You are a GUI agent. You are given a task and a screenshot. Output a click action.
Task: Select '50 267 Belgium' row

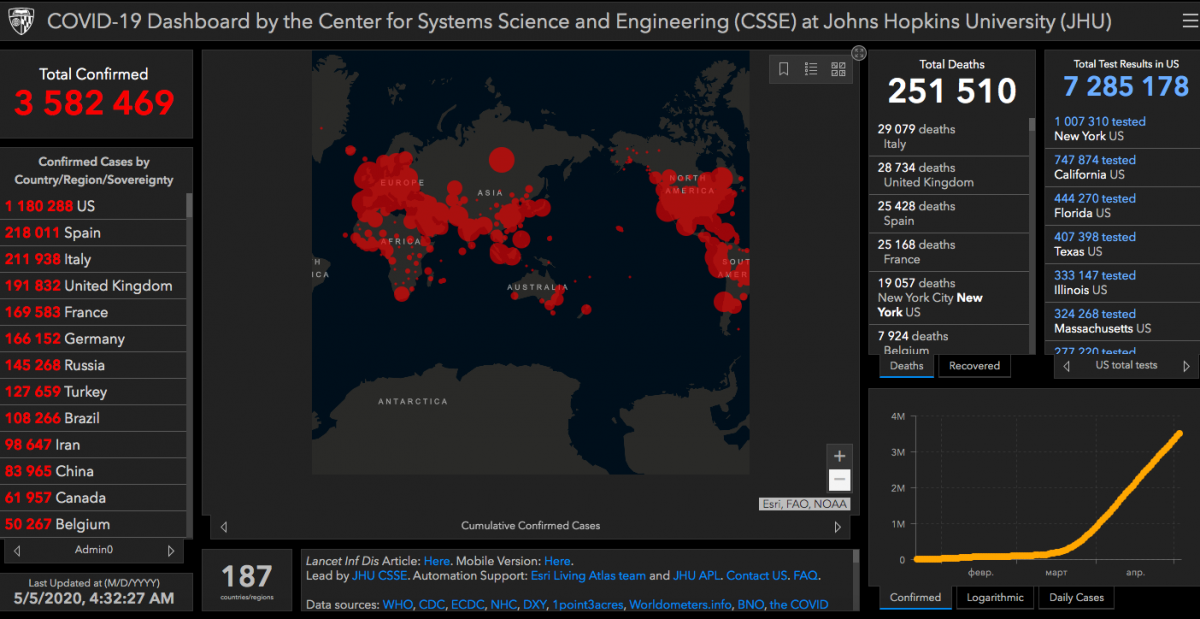click(x=93, y=524)
